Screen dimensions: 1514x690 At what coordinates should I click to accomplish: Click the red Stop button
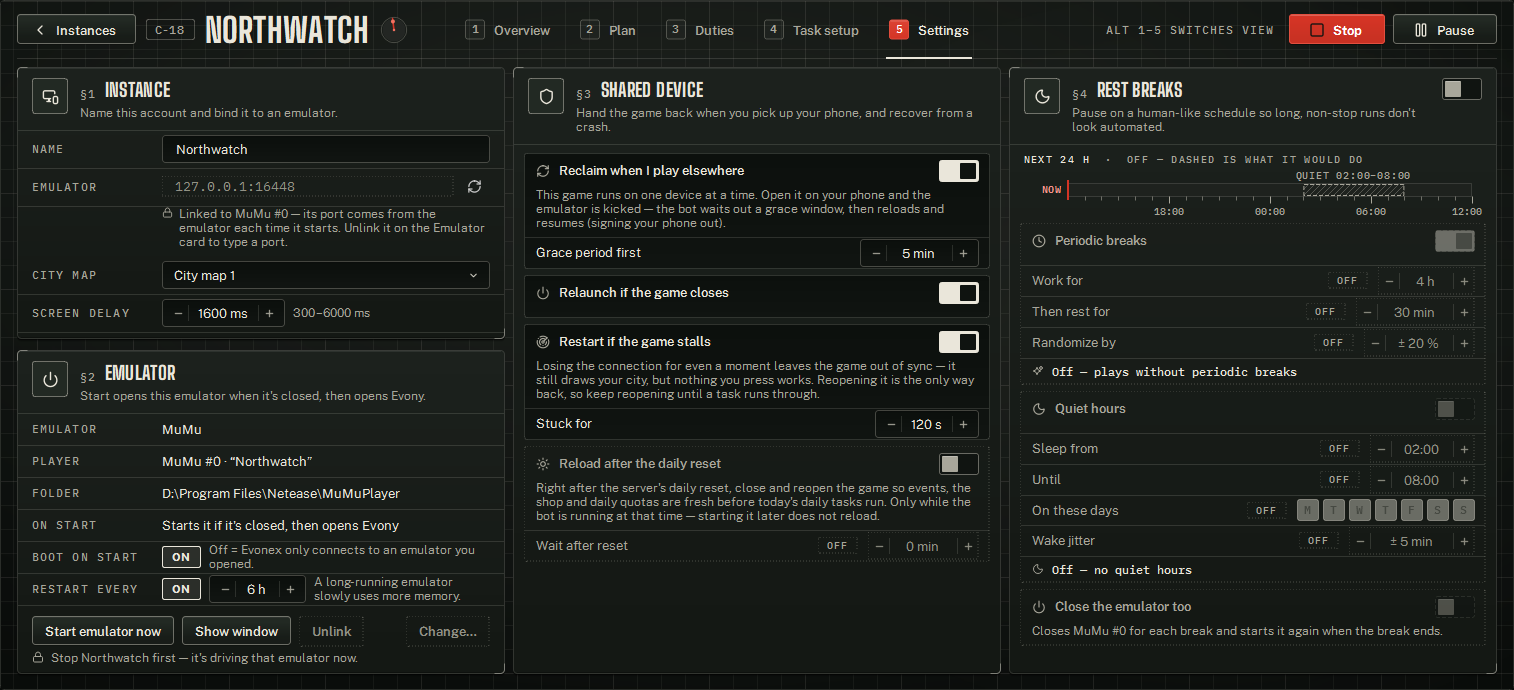[1336, 30]
